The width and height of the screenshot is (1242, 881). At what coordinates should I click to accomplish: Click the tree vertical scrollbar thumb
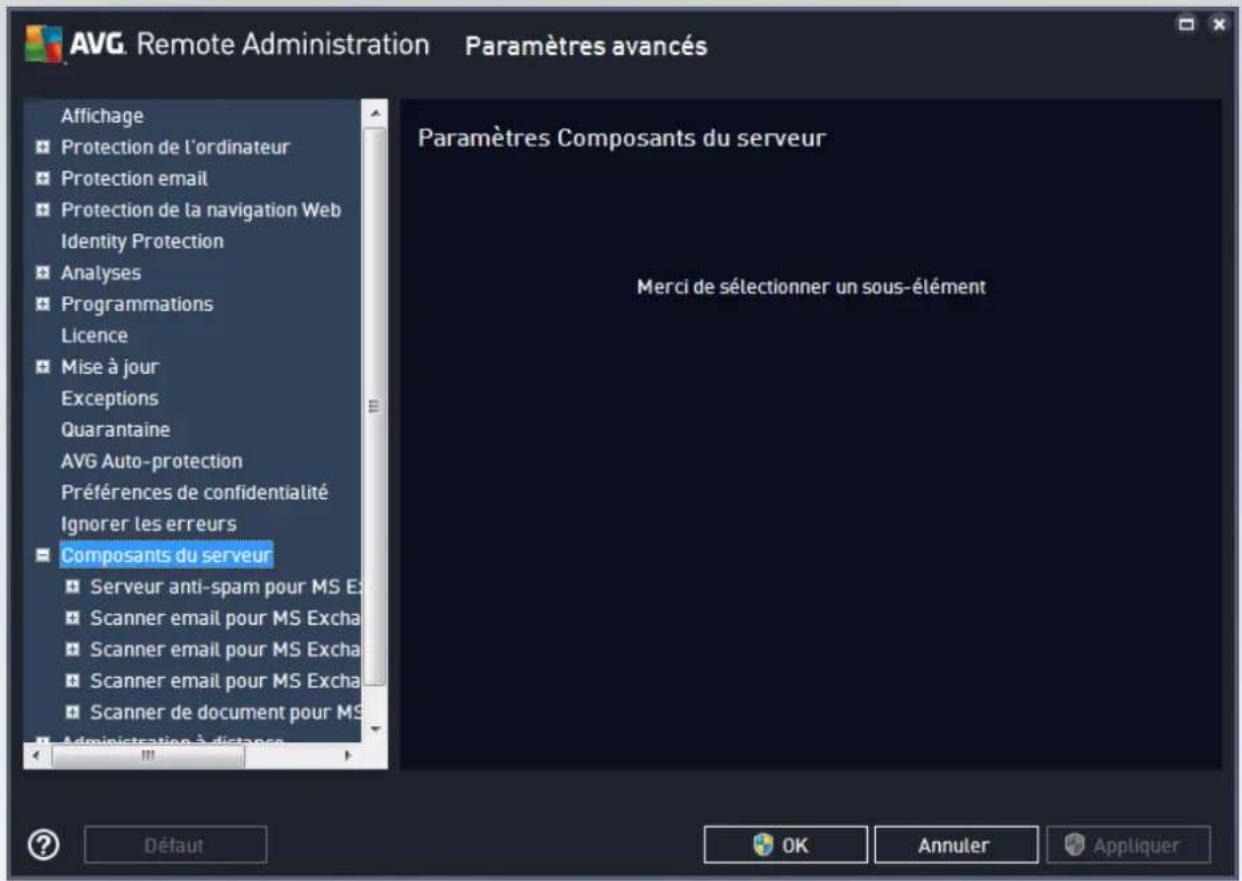375,405
